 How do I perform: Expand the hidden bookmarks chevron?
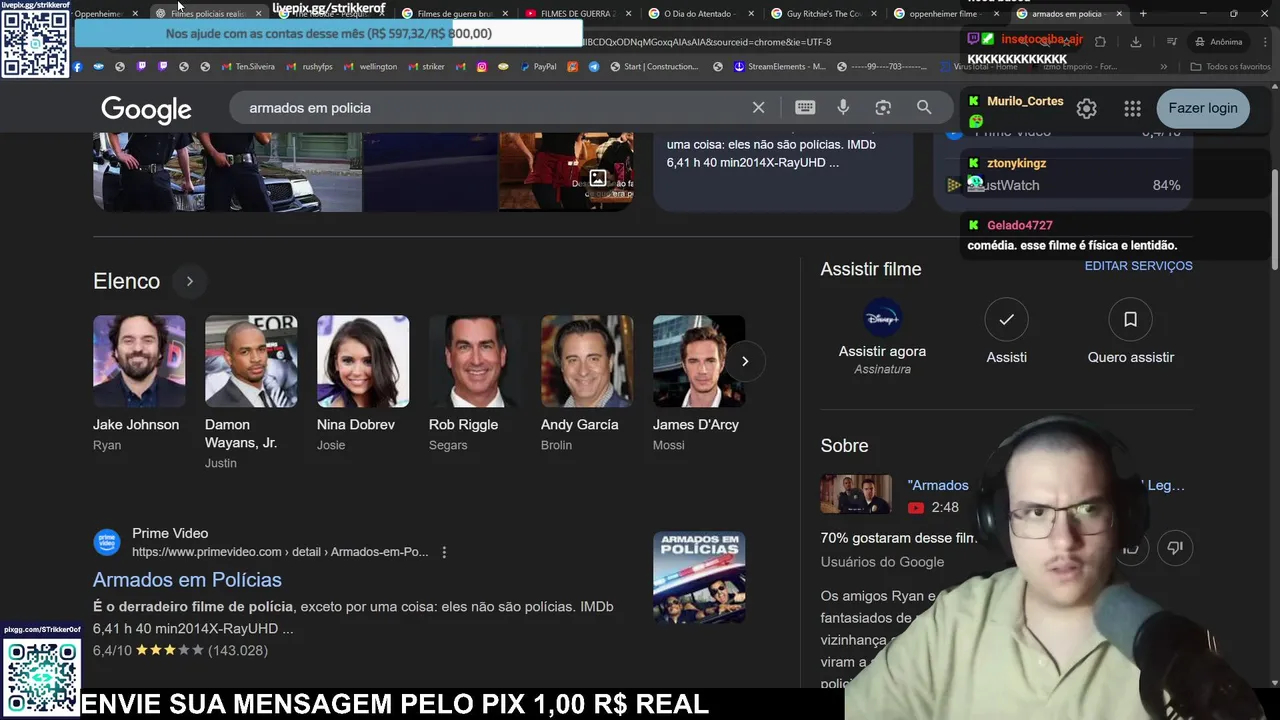click(1163, 67)
